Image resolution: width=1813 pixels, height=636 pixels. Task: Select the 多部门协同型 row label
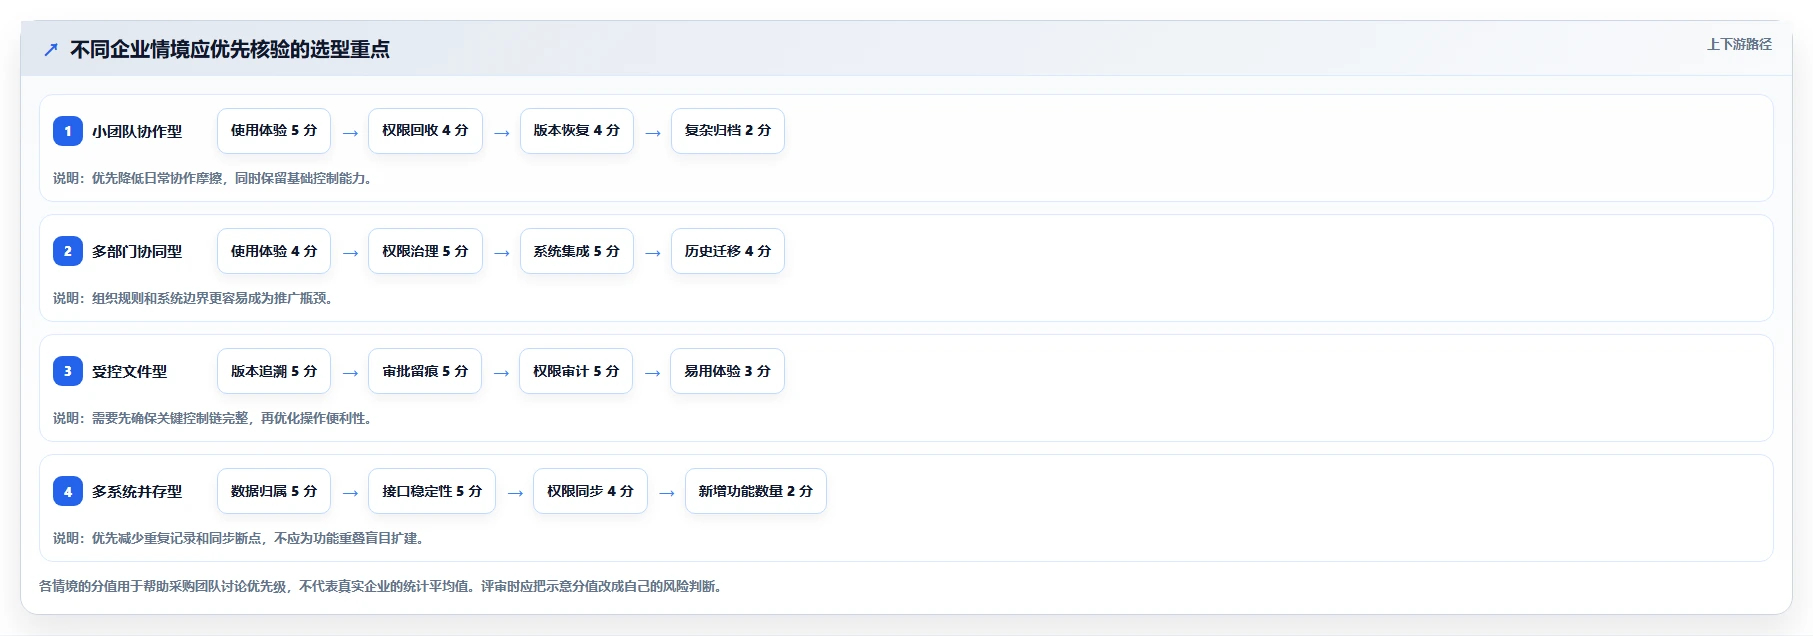[137, 251]
